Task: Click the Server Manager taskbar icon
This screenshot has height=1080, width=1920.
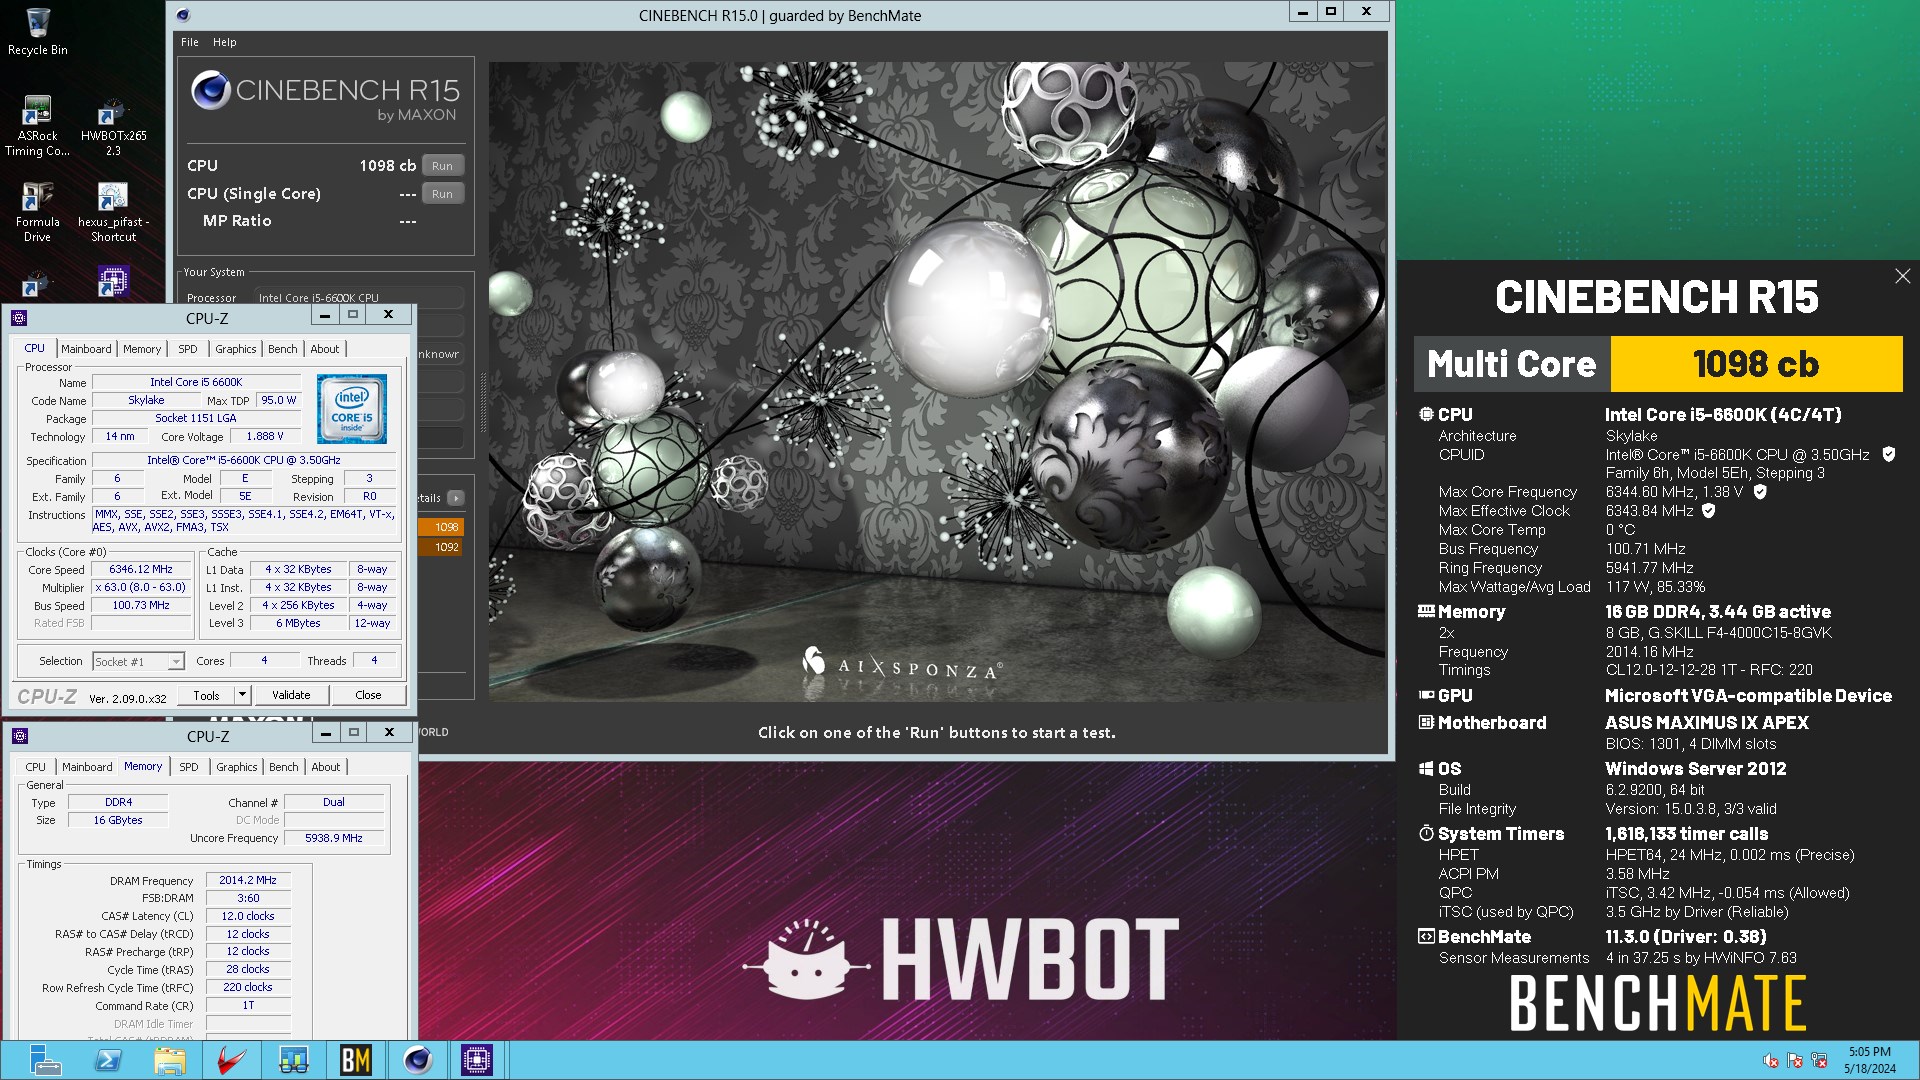Action: coord(45,1060)
